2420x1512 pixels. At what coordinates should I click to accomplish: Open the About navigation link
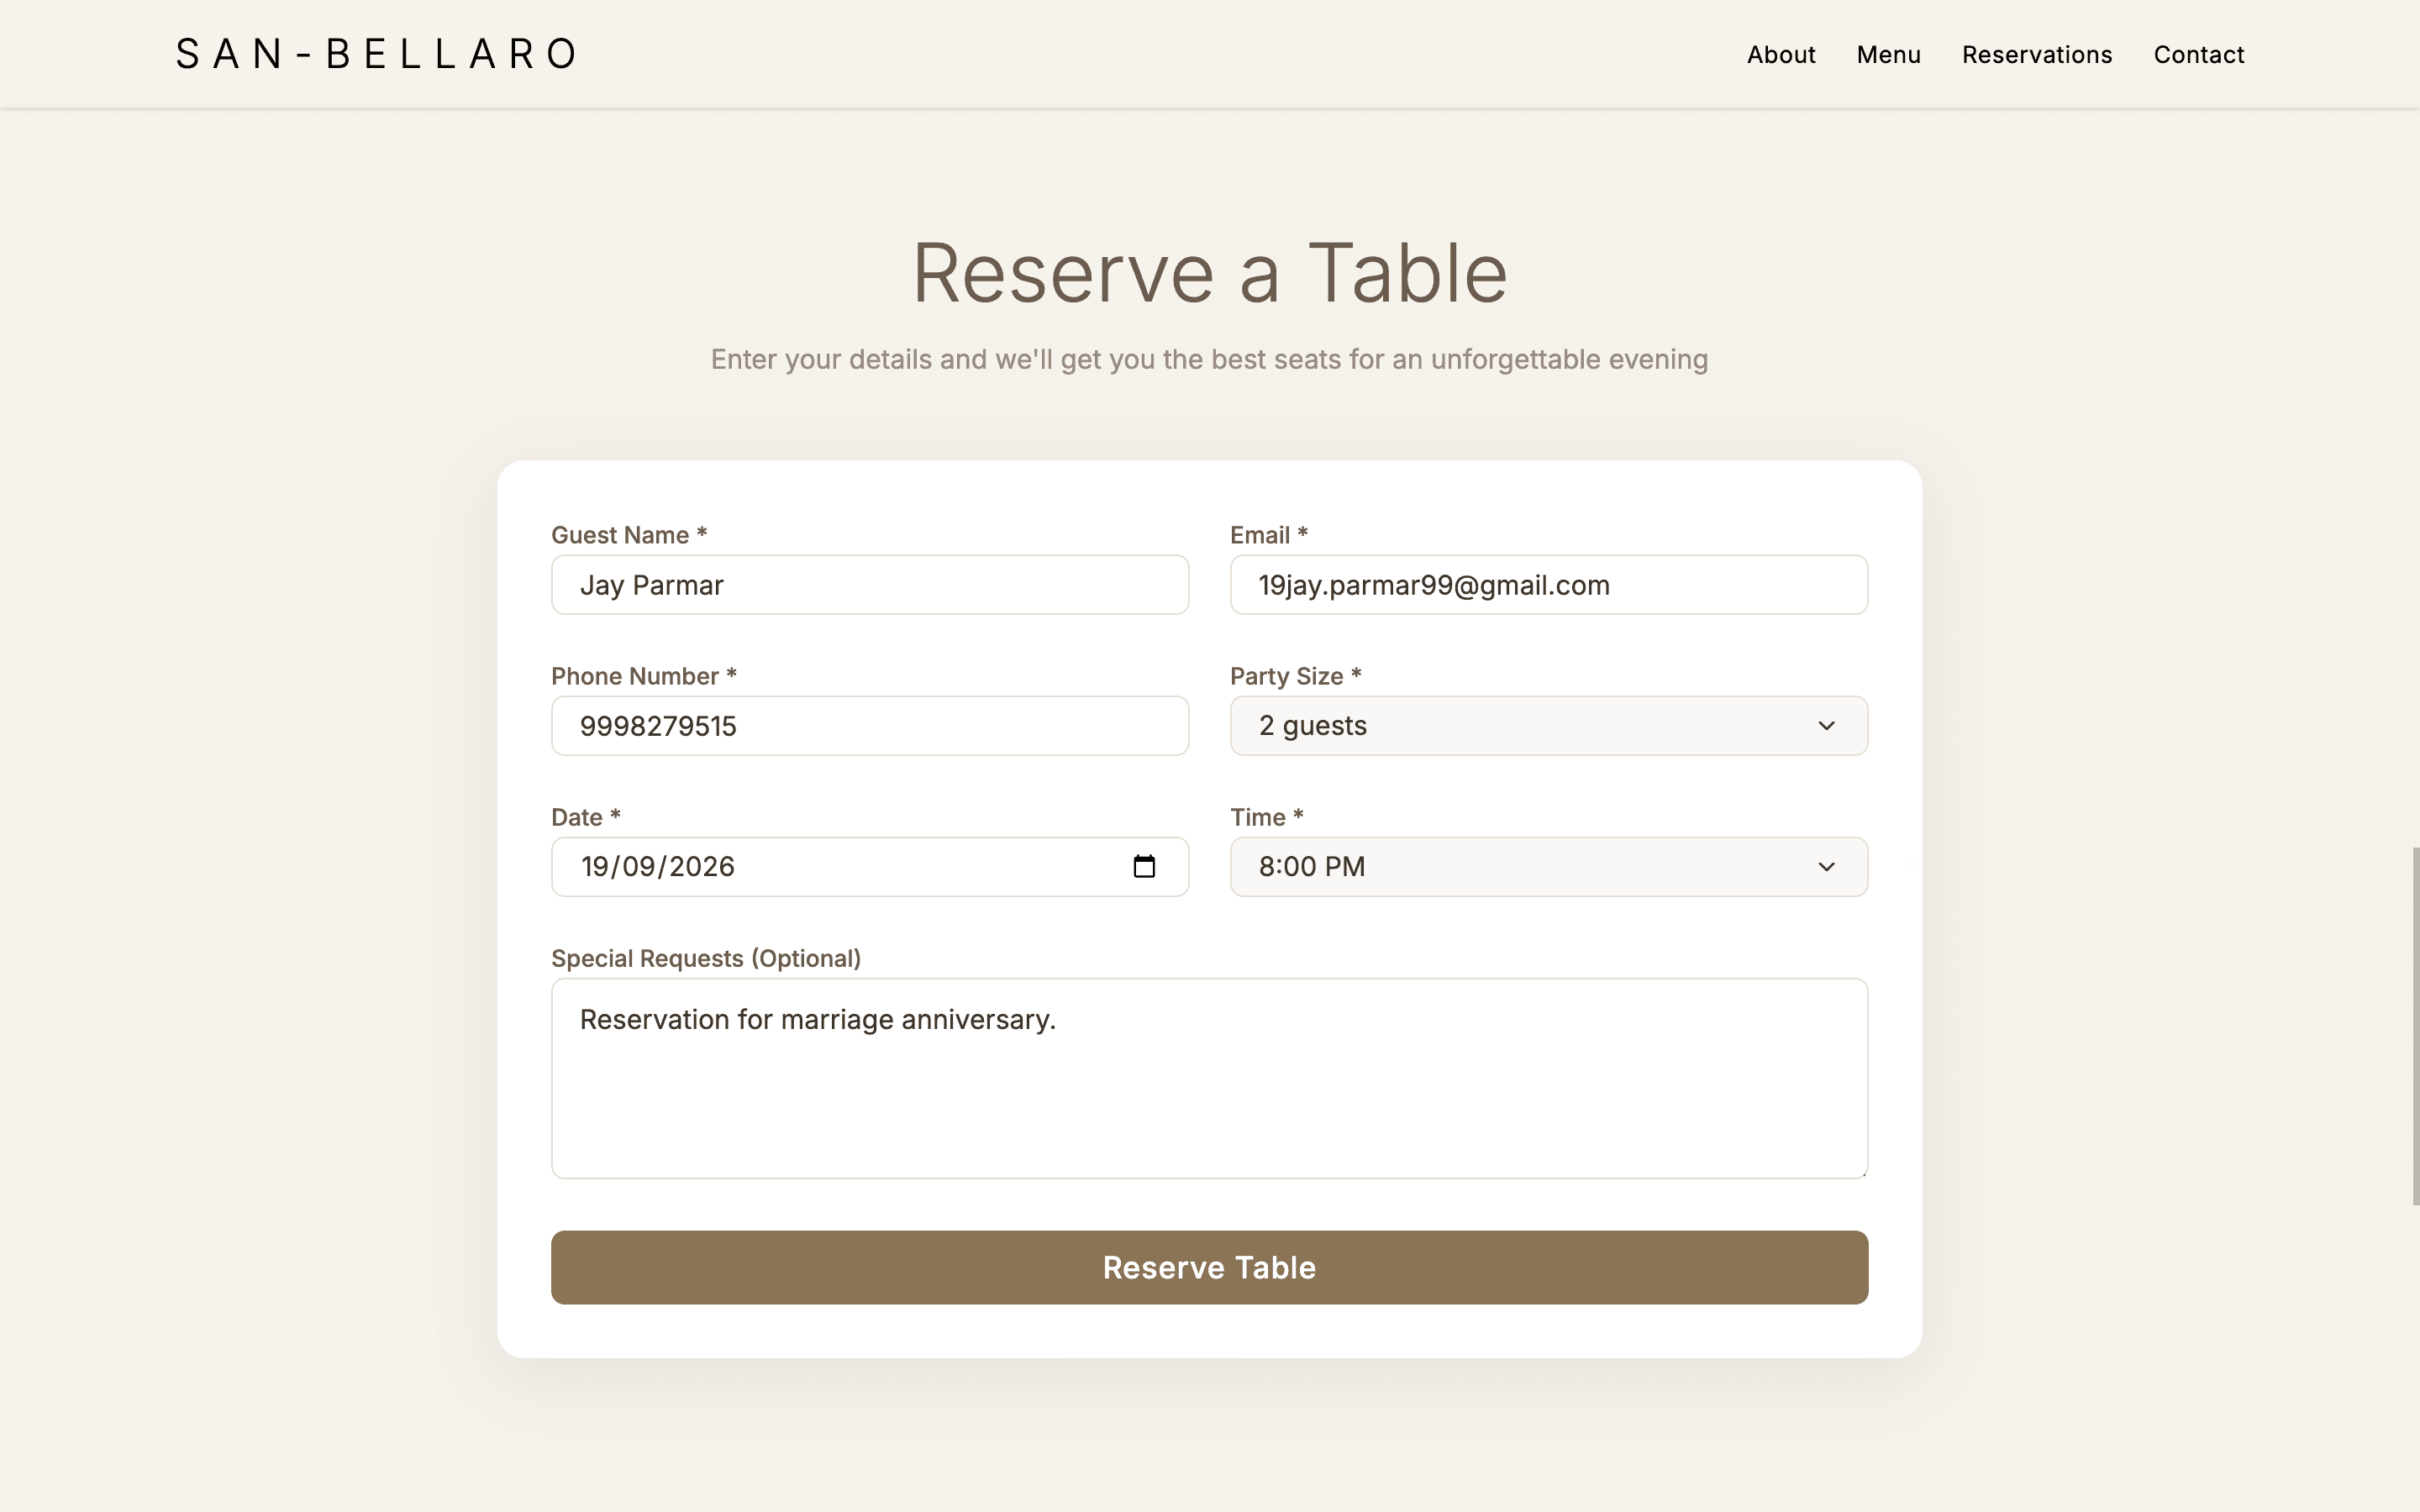1780,54
